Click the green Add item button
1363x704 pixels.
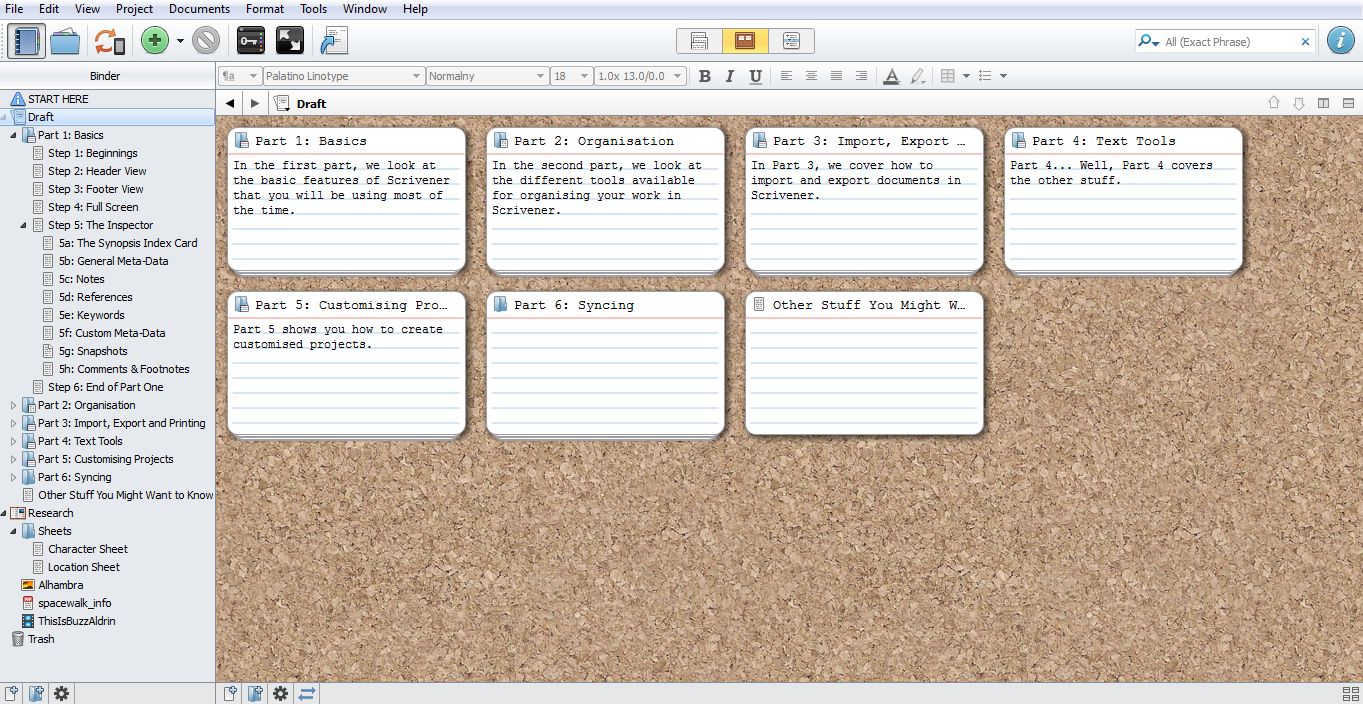point(155,41)
